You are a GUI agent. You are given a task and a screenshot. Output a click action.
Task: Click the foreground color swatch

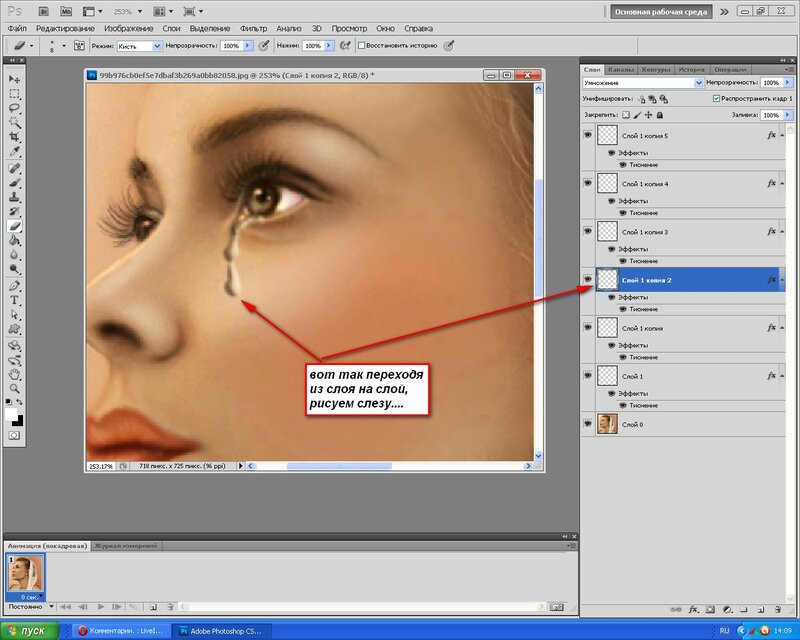pyautogui.click(x=12, y=415)
